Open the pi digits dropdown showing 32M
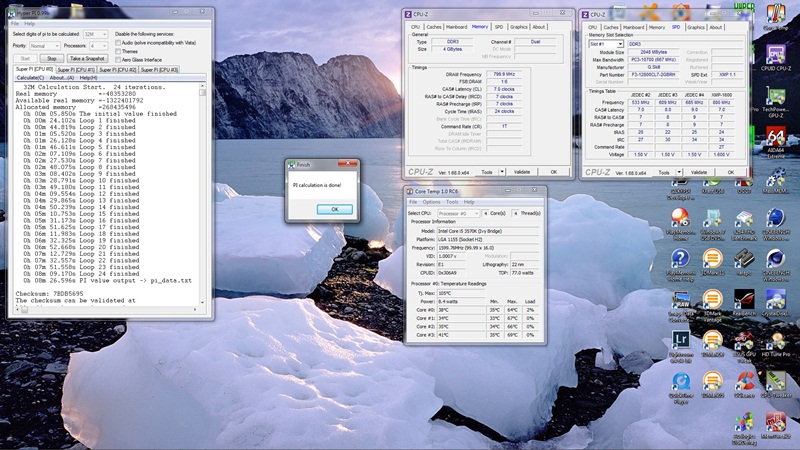Image resolution: width=800 pixels, height=450 pixels. click(95, 34)
